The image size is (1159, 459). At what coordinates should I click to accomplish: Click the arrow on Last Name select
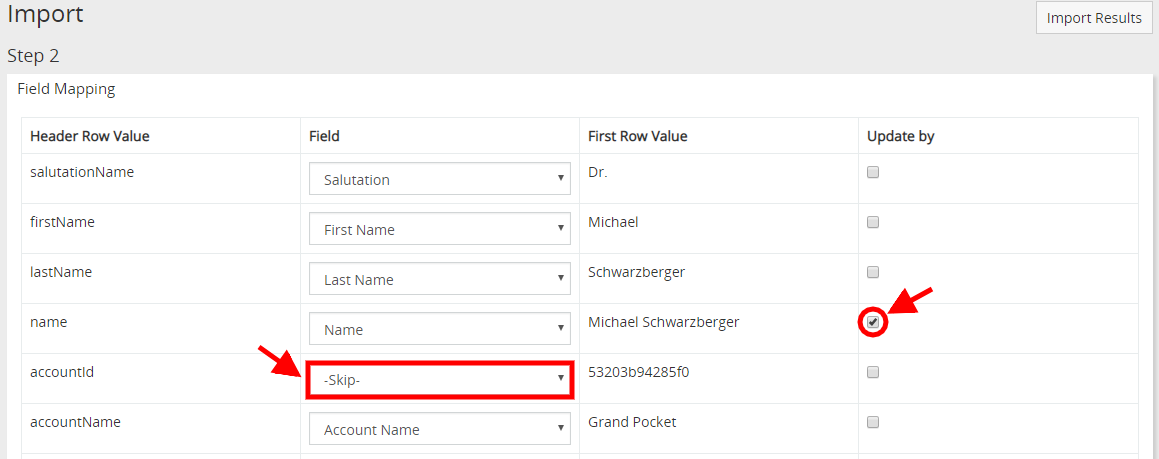[x=561, y=278]
